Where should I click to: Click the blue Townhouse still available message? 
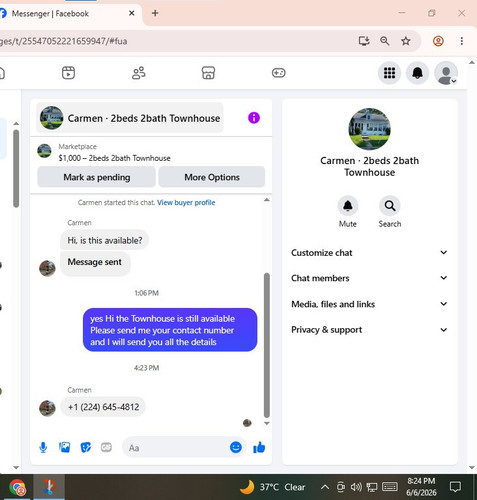click(x=170, y=330)
